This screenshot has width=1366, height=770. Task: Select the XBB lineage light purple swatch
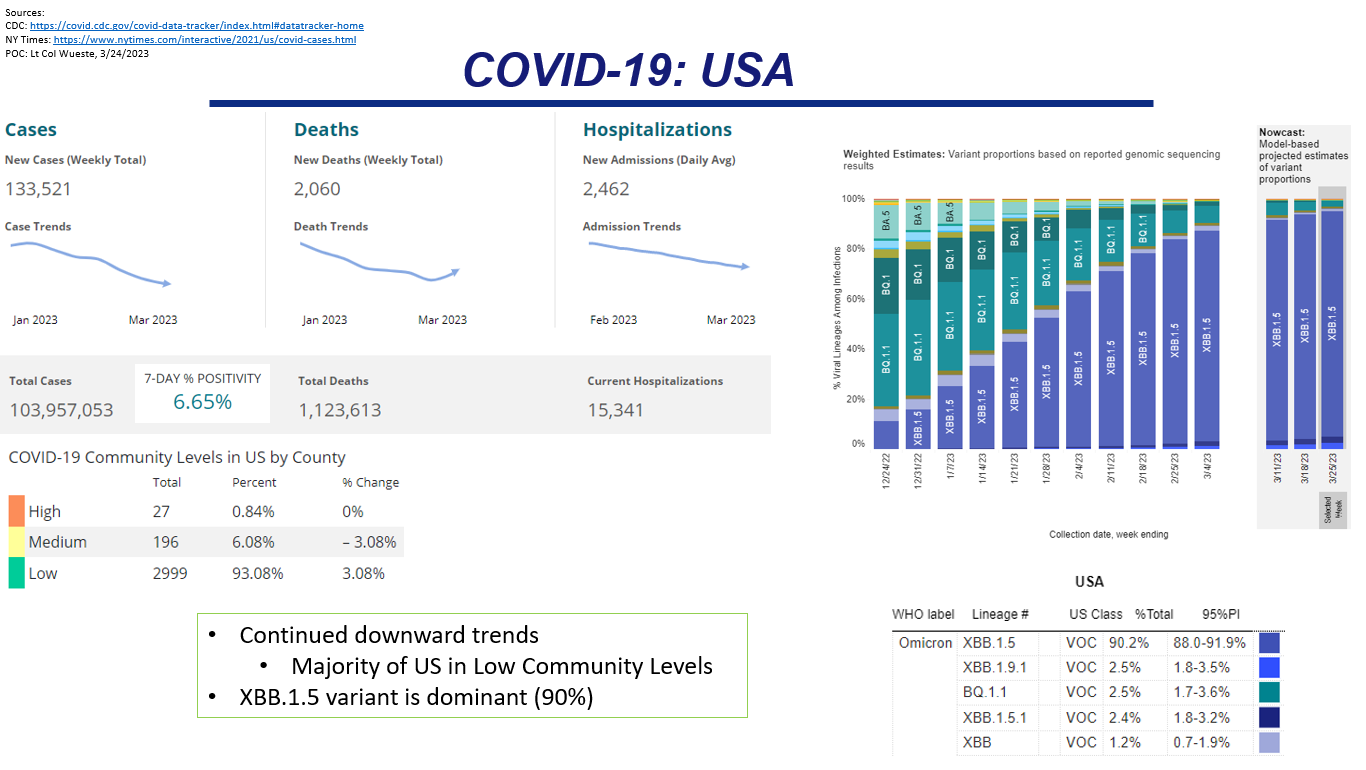[1269, 742]
